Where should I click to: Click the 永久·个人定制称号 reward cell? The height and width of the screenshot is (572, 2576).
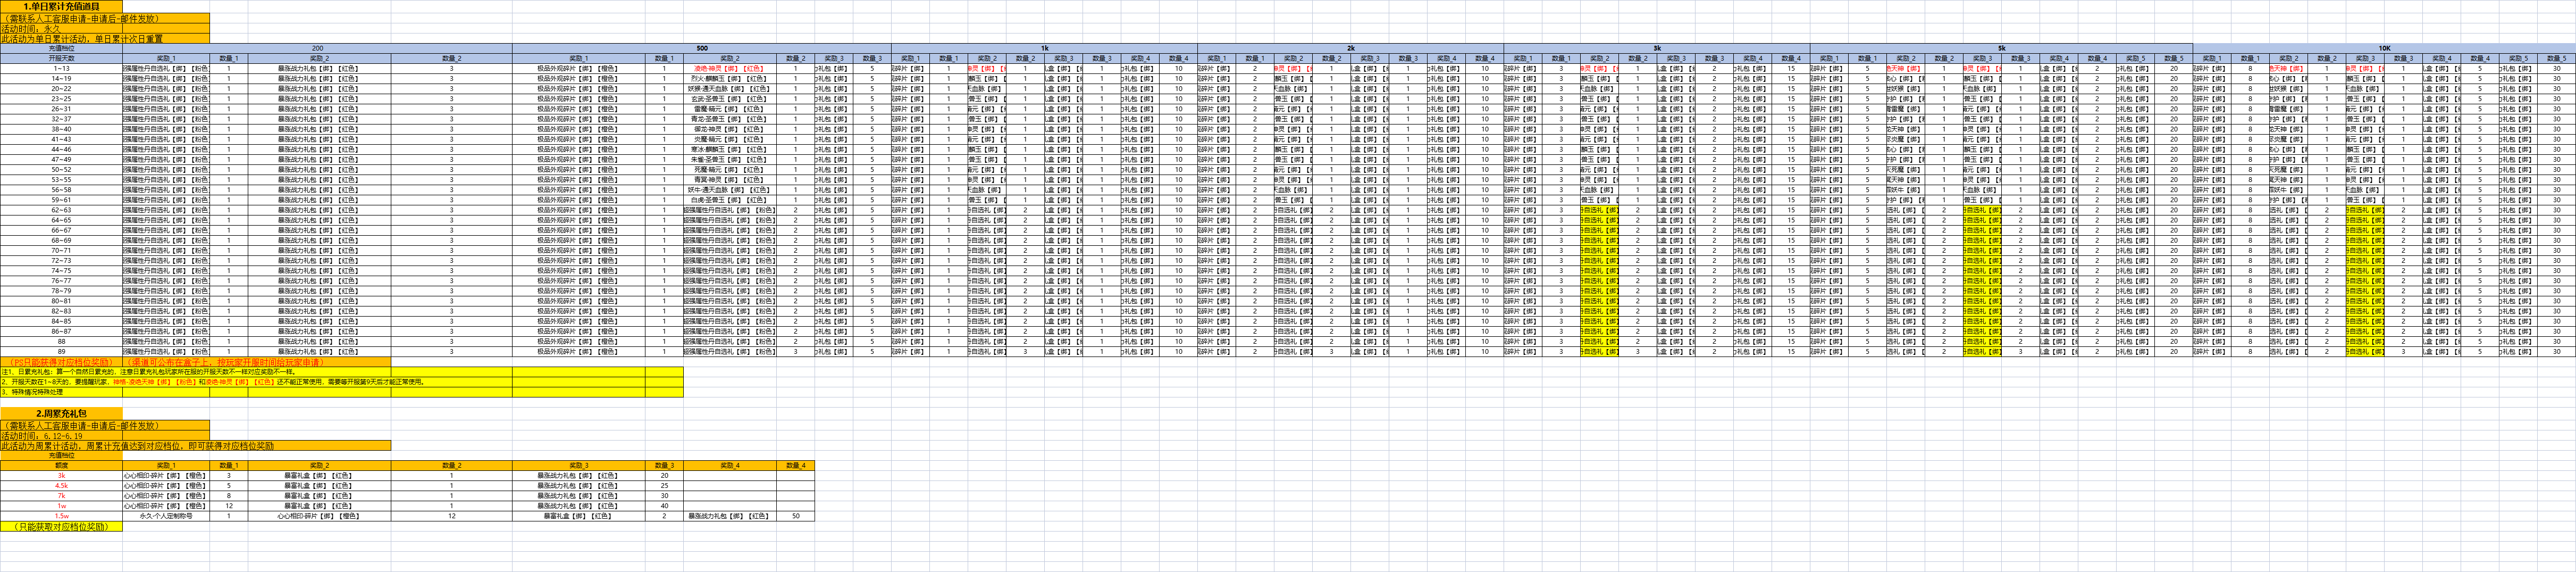pos(166,516)
